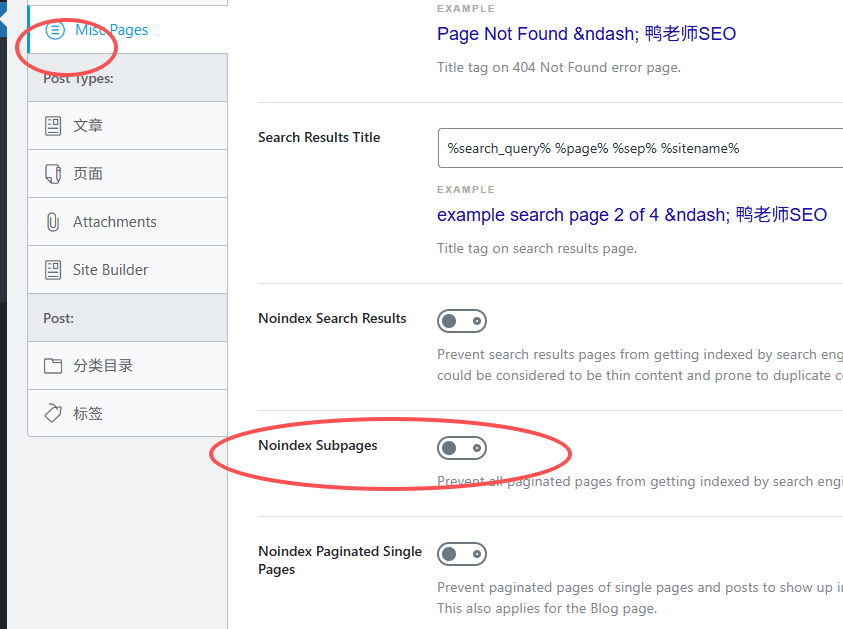Click the Misc Pages circle icon
Viewport: 843px width, 629px height.
tap(55, 30)
